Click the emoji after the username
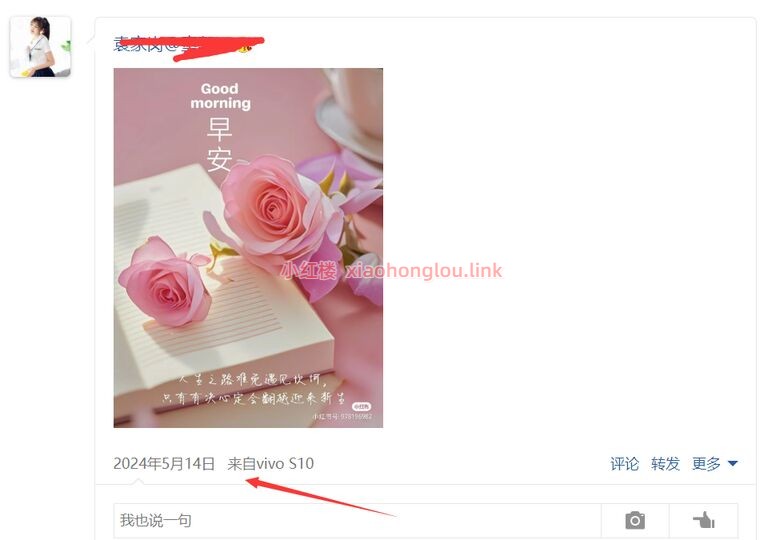Screen dimensions: 780x540 (x=245, y=47)
